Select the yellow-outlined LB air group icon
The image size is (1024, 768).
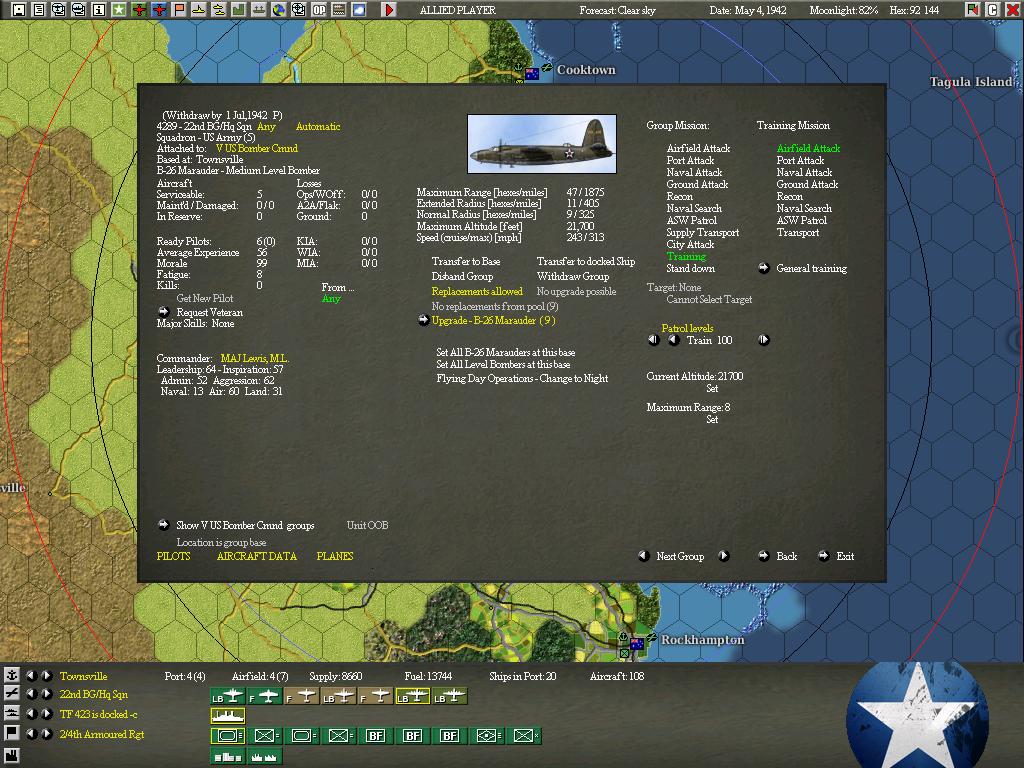(x=413, y=697)
